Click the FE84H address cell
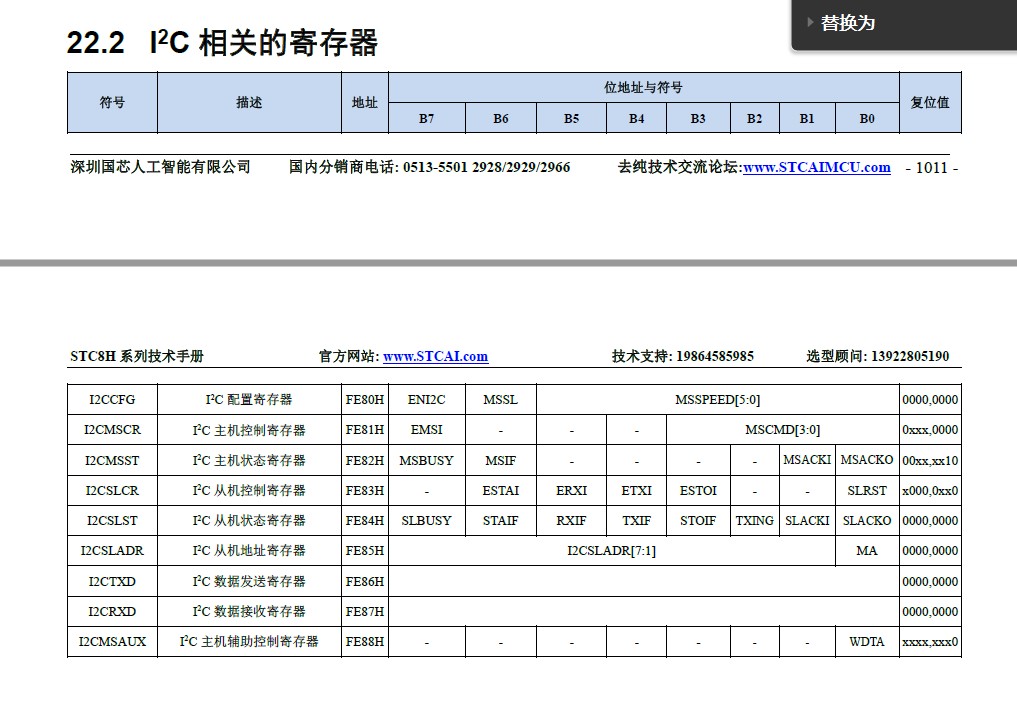1017x712 pixels. (x=365, y=520)
